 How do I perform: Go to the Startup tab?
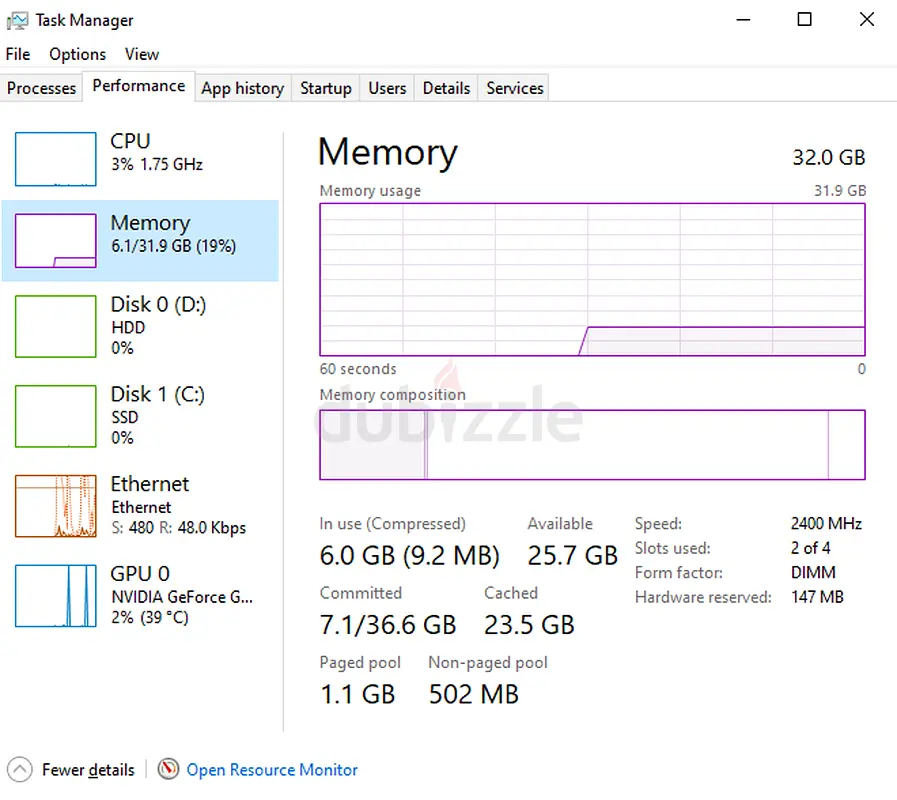pyautogui.click(x=326, y=88)
